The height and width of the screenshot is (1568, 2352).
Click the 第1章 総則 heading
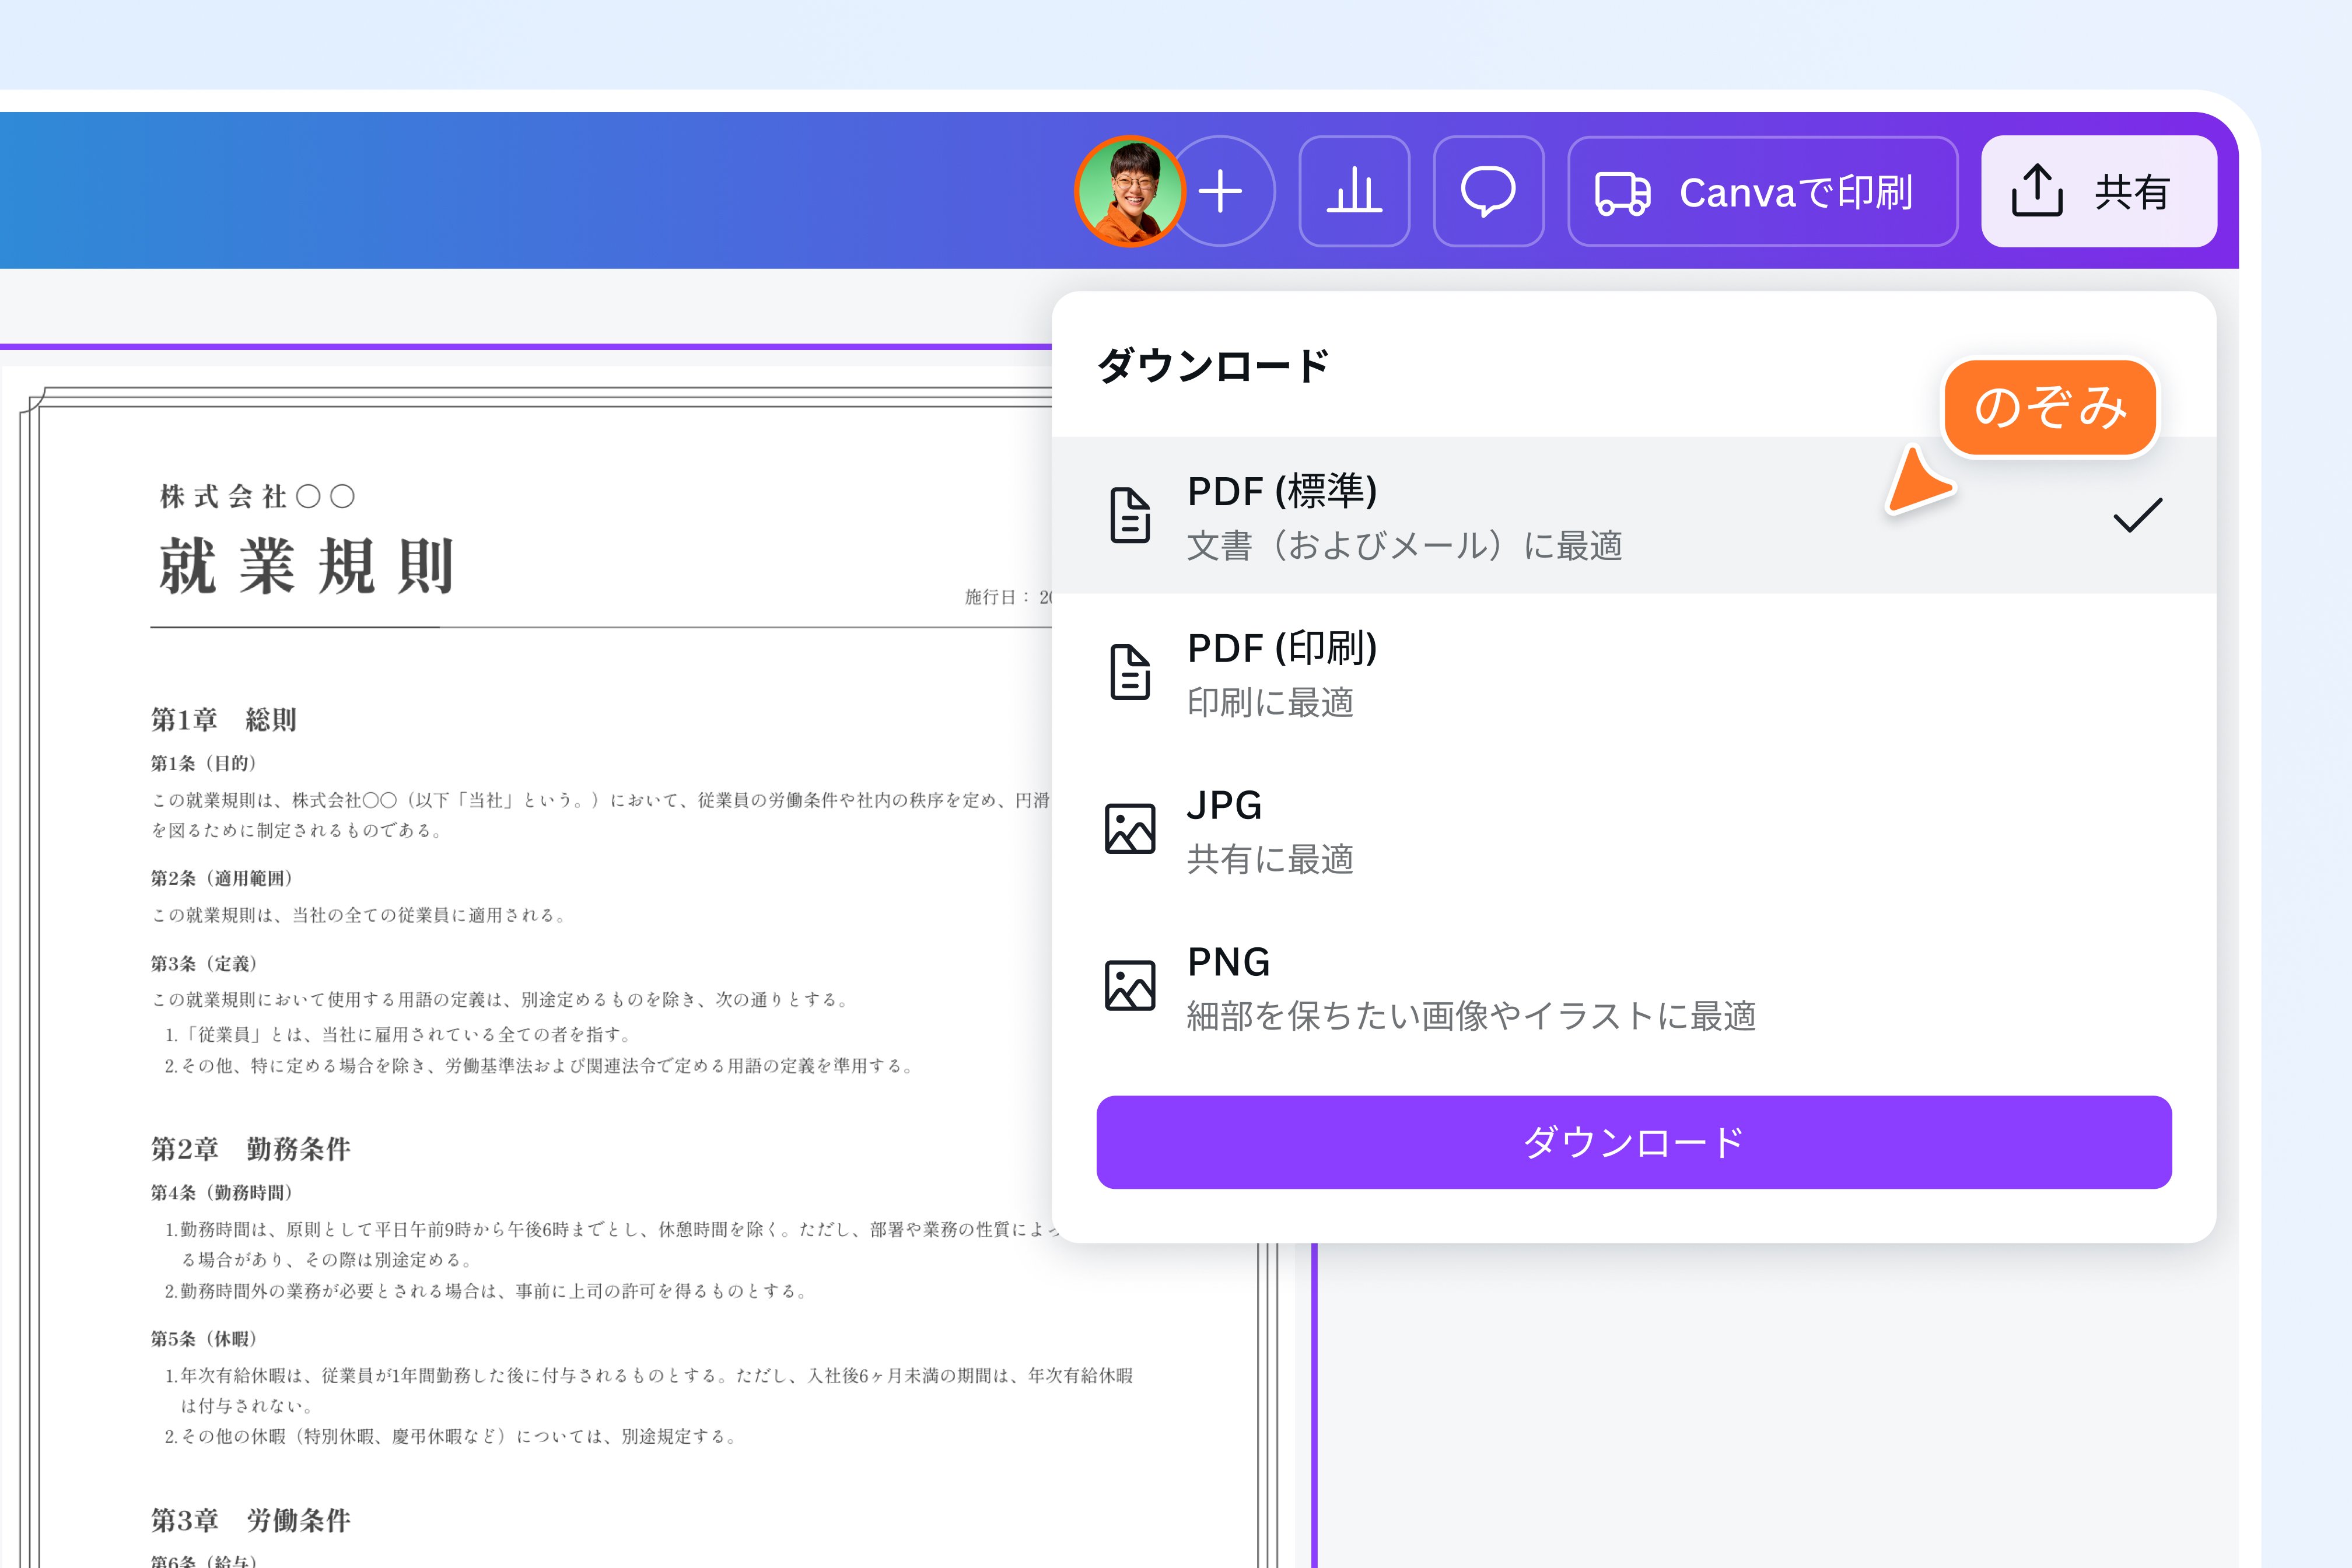tap(223, 719)
